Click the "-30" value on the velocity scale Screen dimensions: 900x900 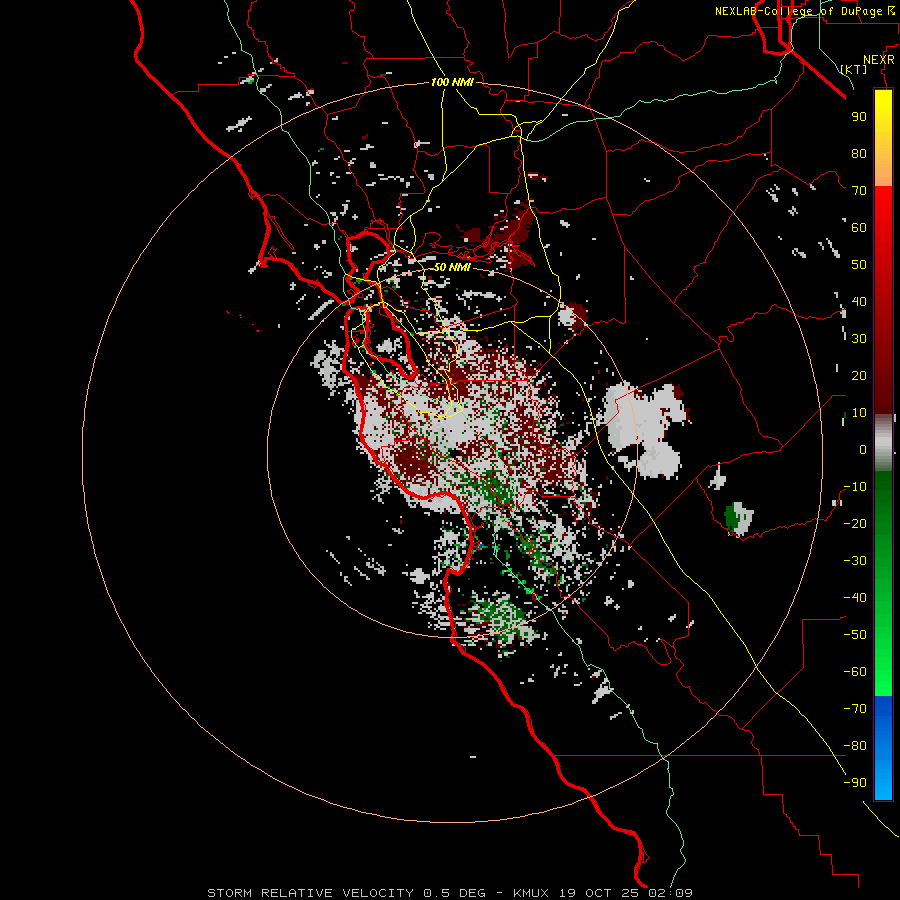pos(855,561)
